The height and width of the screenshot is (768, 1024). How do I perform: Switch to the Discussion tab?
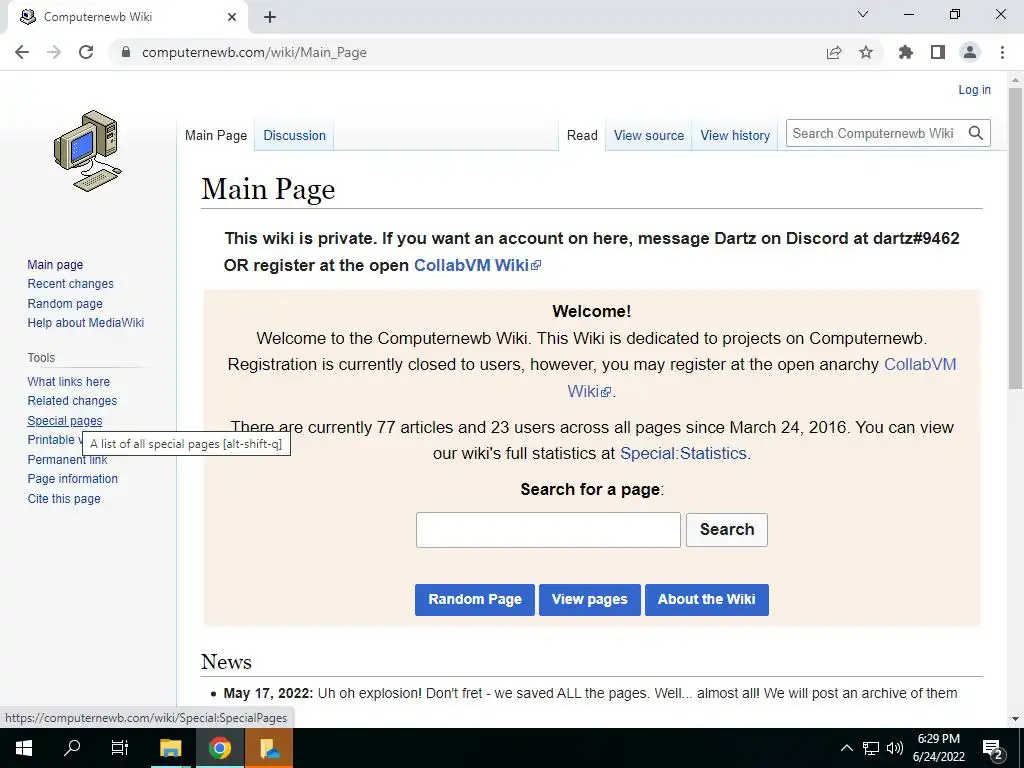(295, 135)
